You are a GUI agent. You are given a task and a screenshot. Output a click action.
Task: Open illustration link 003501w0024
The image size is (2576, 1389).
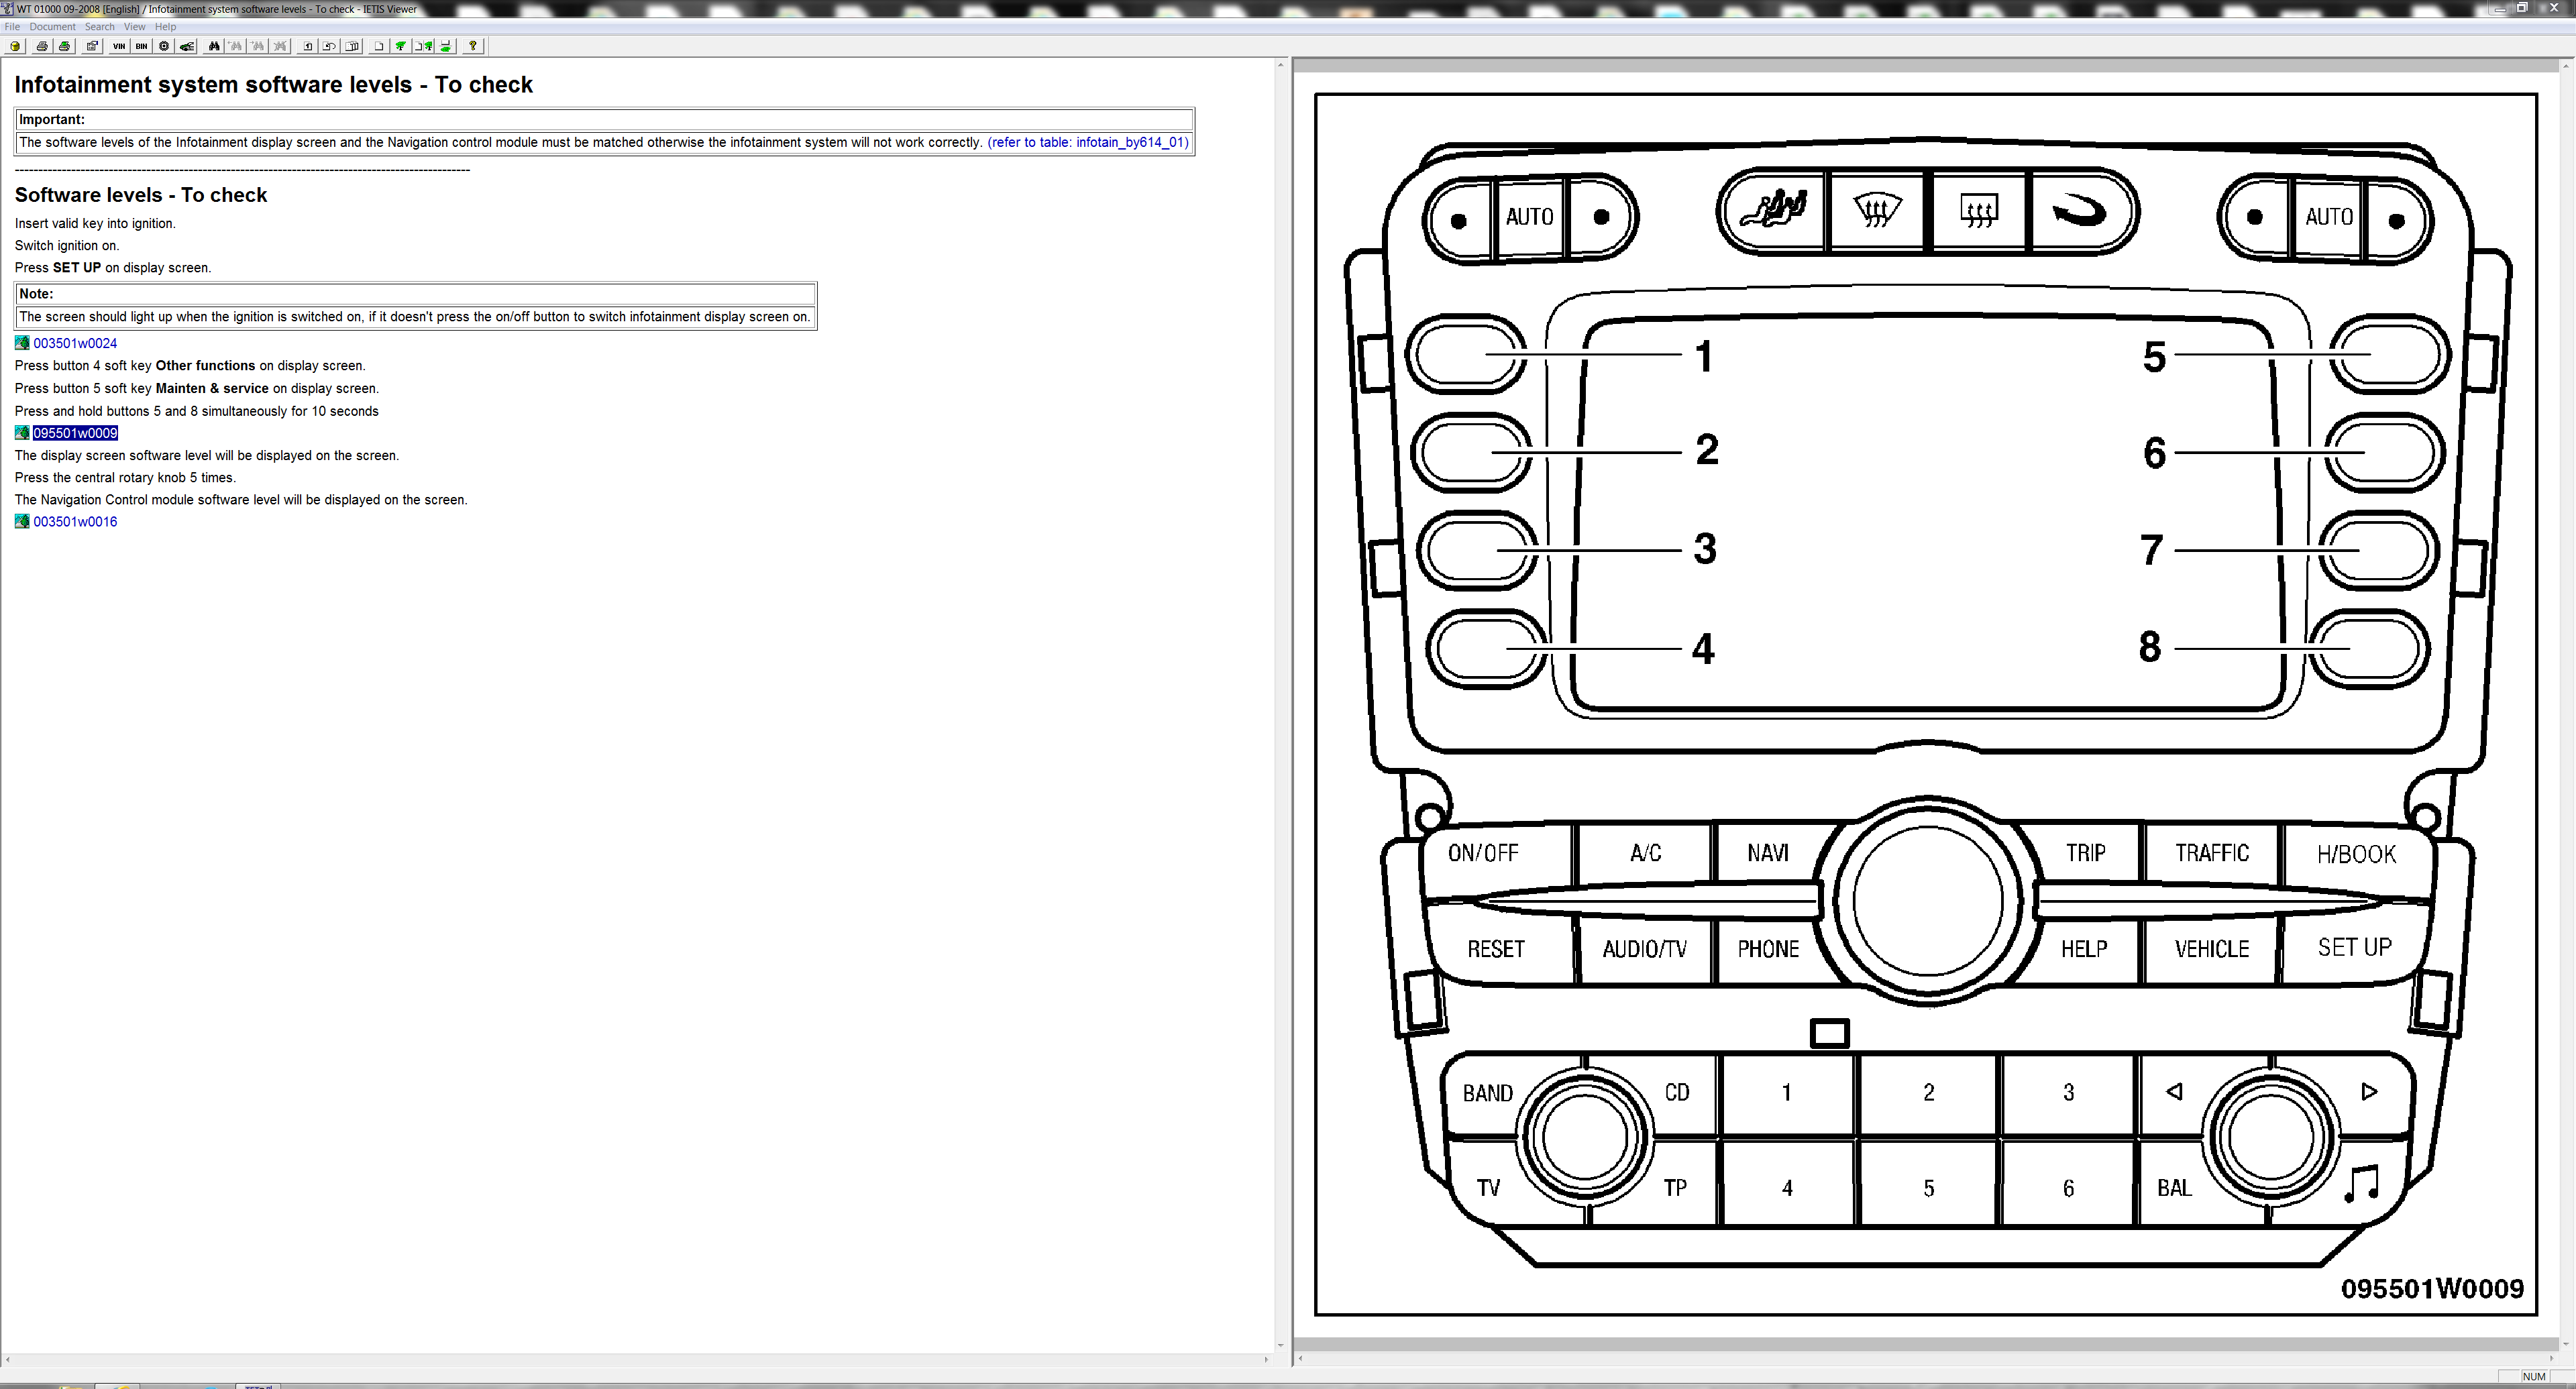75,343
